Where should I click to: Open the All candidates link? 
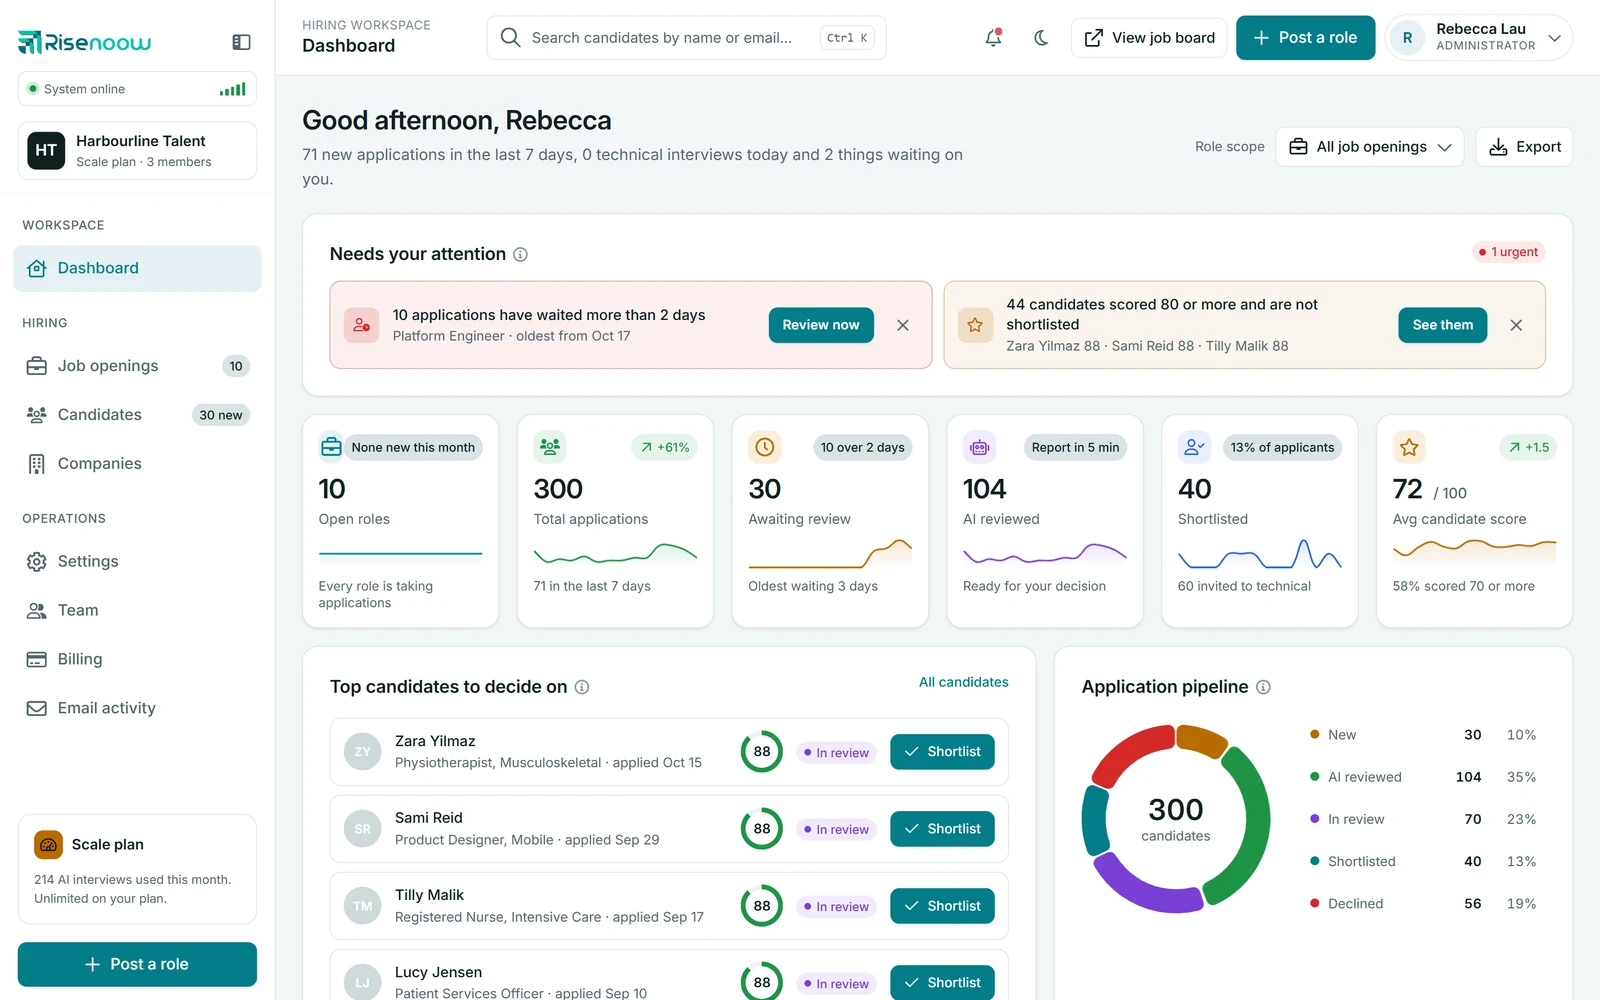pos(964,682)
